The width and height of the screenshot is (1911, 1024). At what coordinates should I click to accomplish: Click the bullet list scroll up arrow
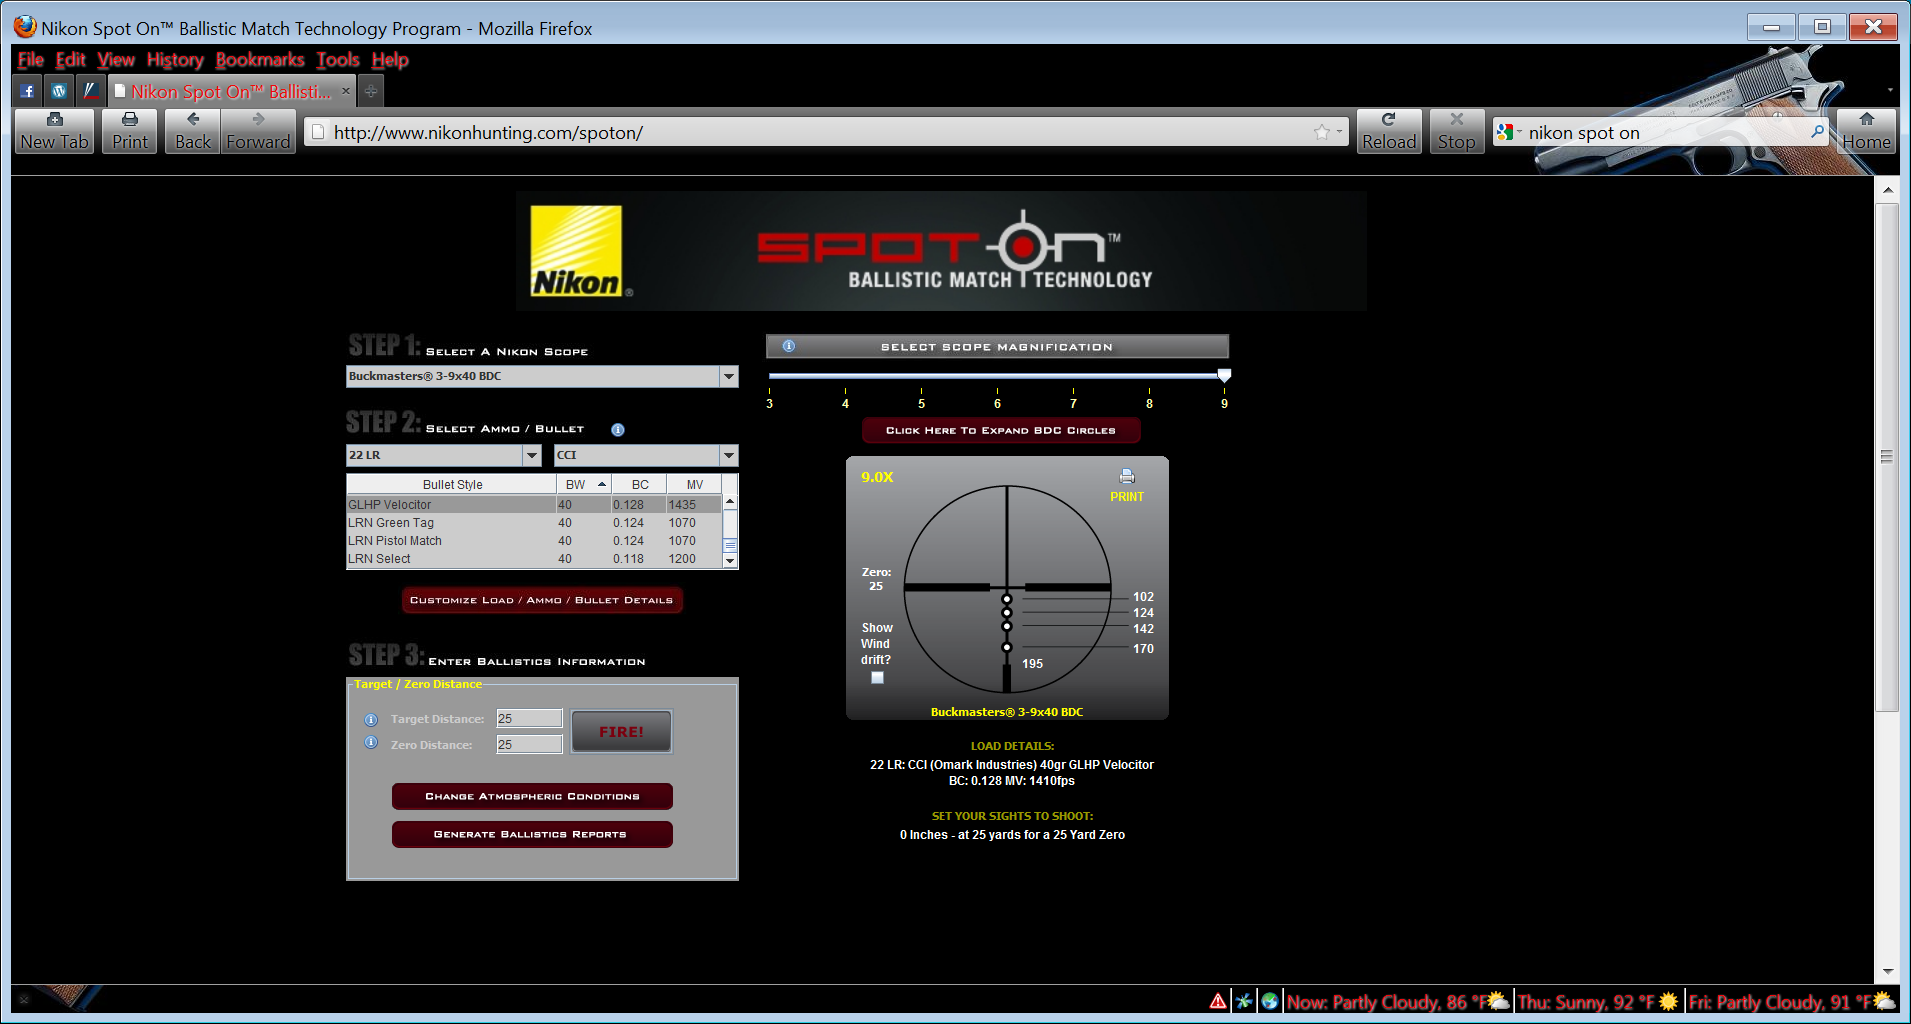(730, 502)
